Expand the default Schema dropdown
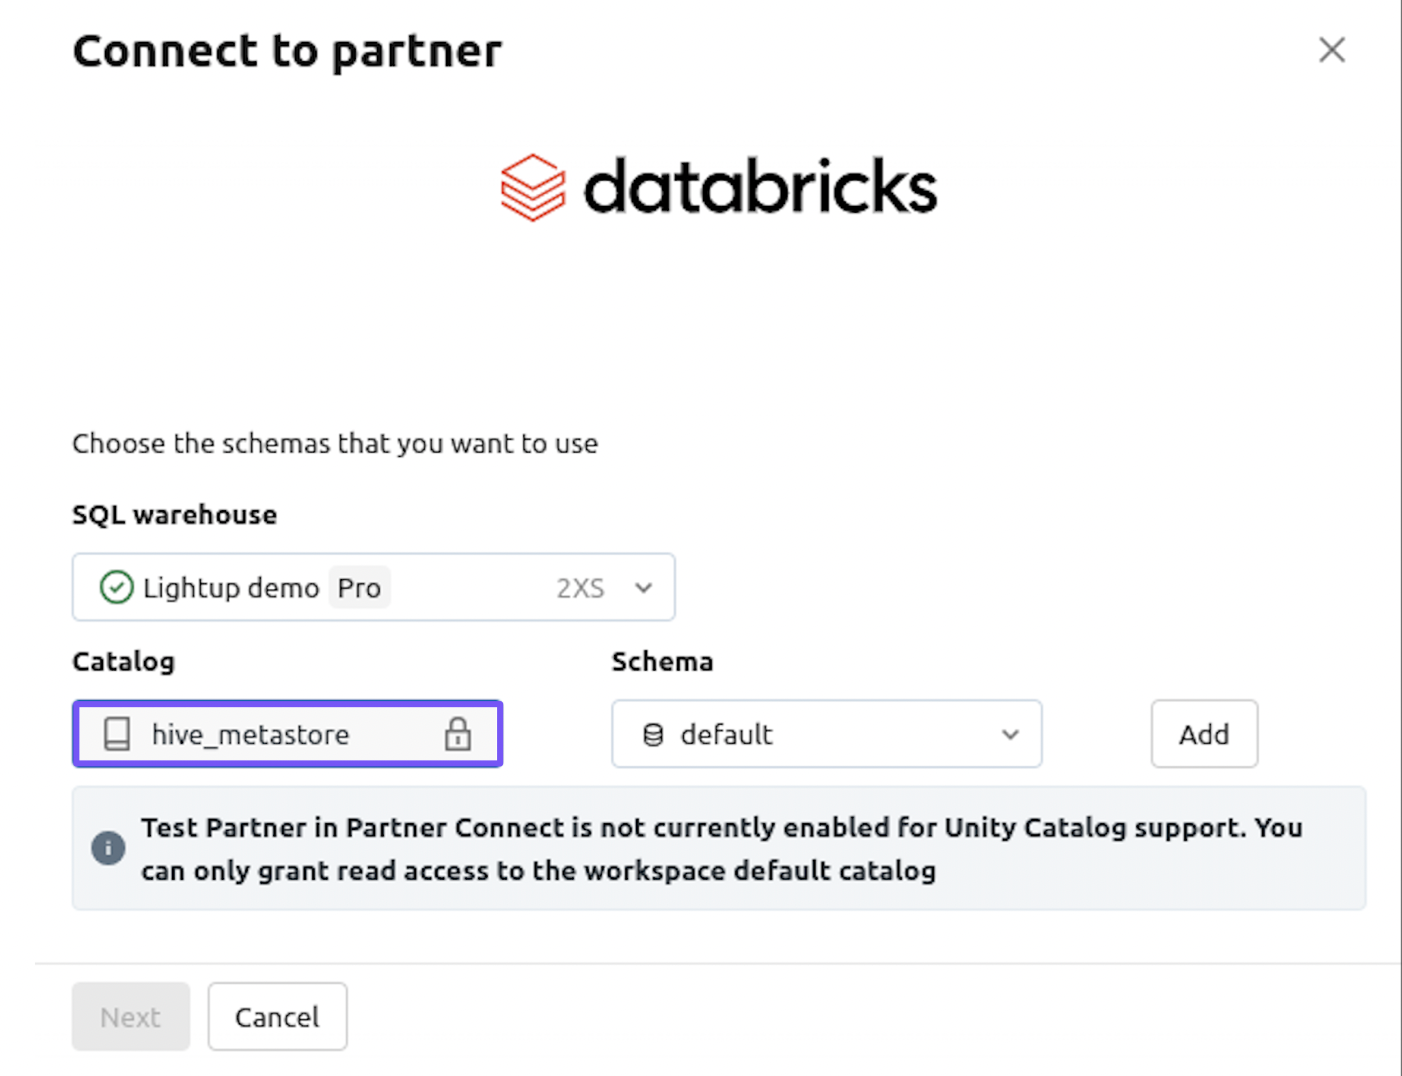The image size is (1402, 1076). coord(1009,734)
